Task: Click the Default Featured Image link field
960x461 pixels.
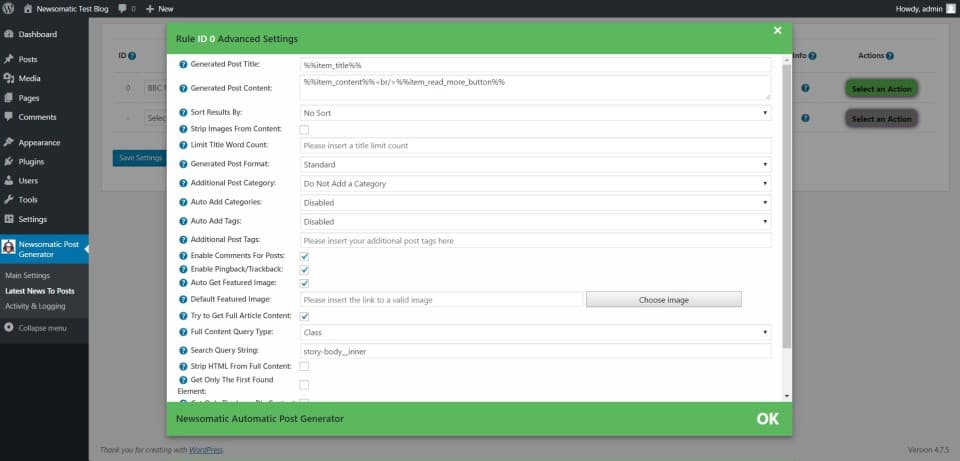Action: (441, 300)
